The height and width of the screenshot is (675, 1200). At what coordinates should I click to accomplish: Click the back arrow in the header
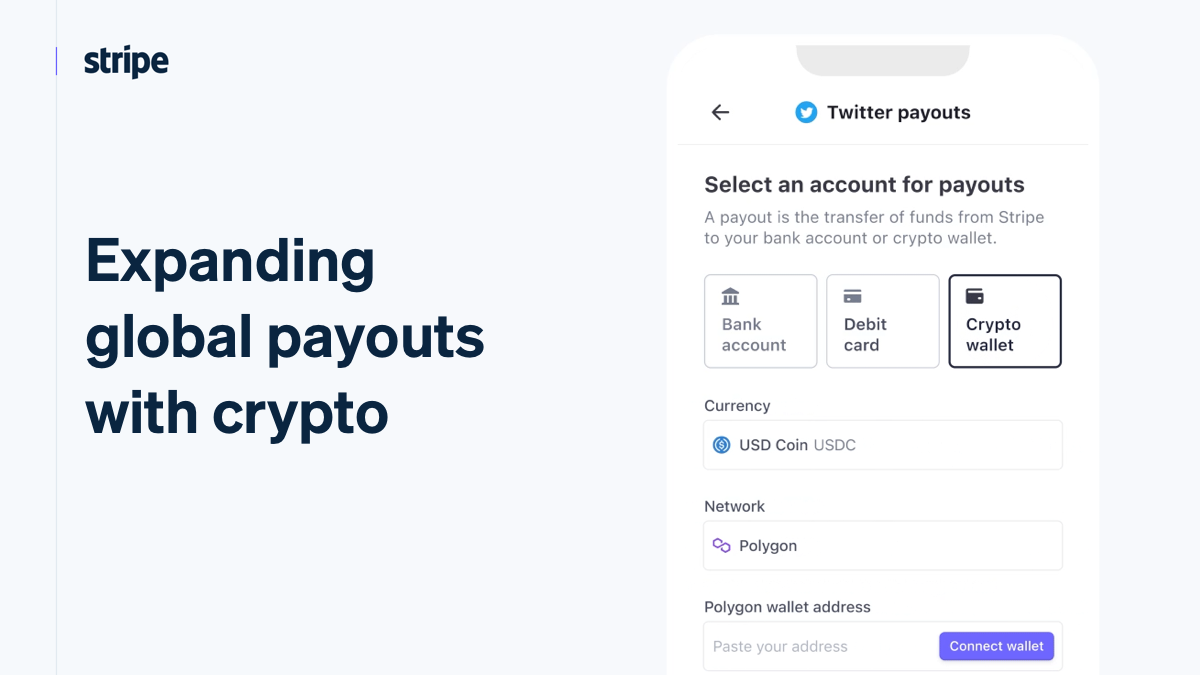720,112
